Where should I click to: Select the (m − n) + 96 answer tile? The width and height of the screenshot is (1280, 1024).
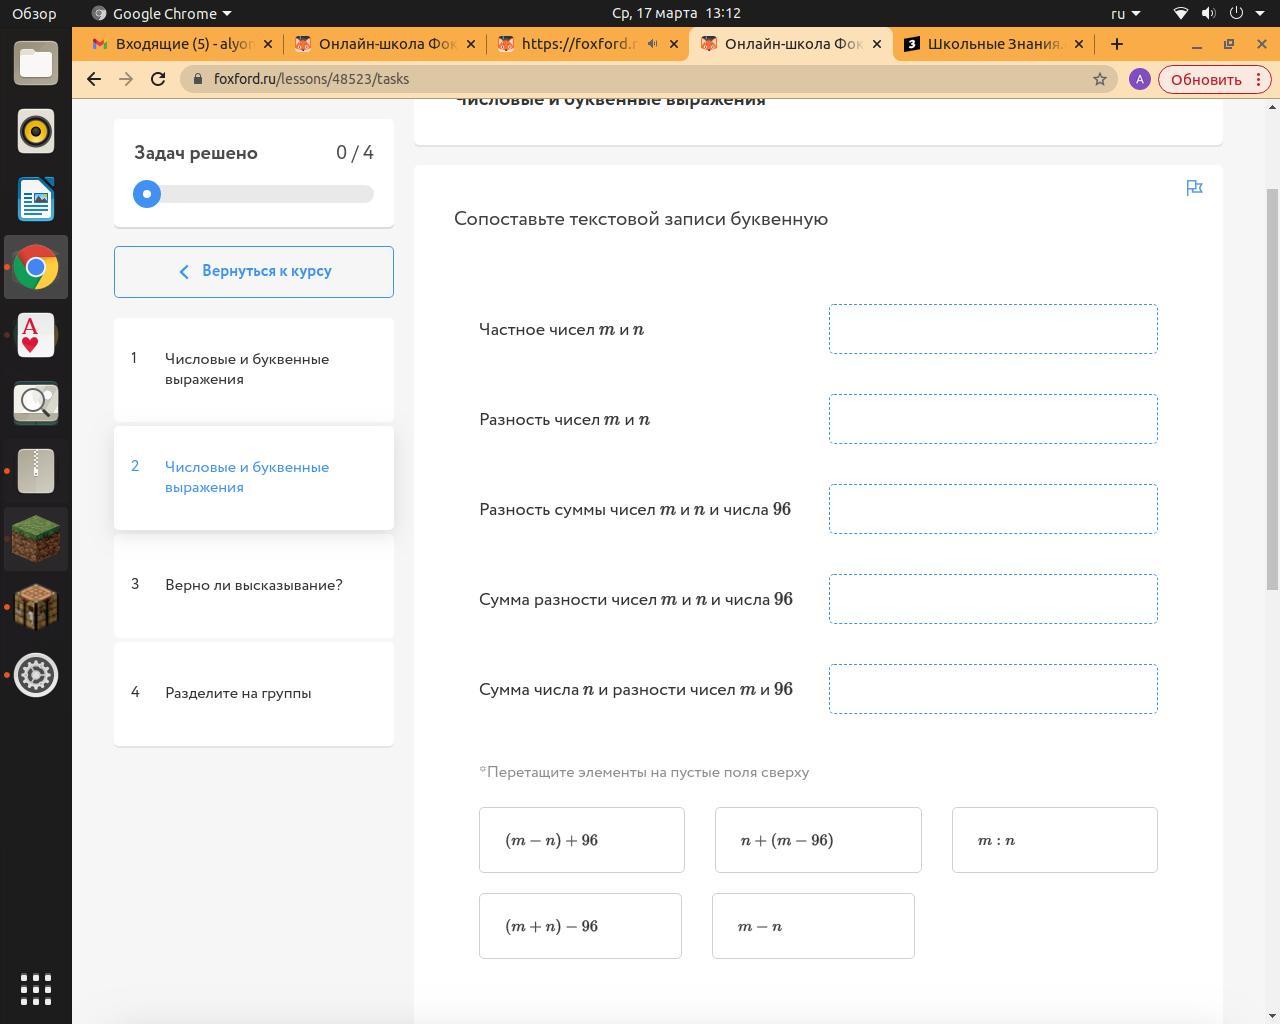coord(582,840)
